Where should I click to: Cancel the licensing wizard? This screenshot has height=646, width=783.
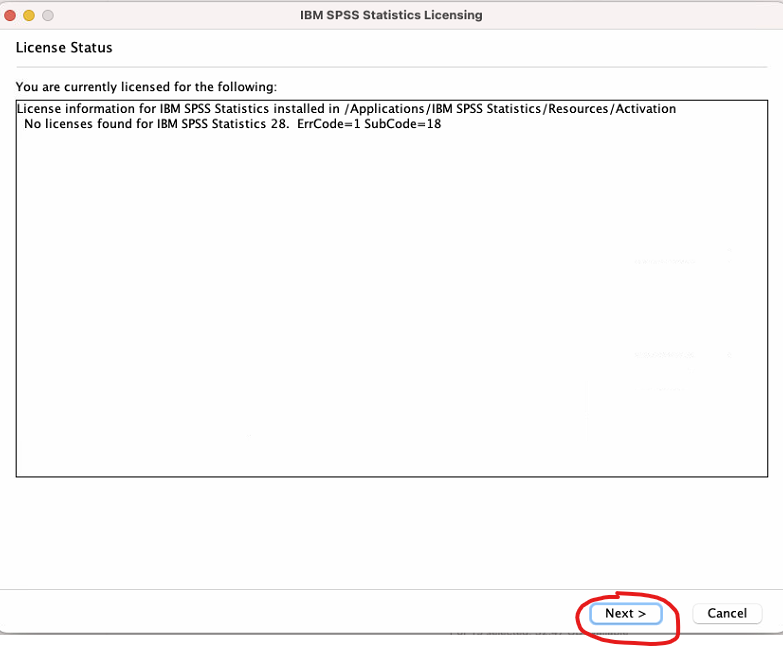727,613
